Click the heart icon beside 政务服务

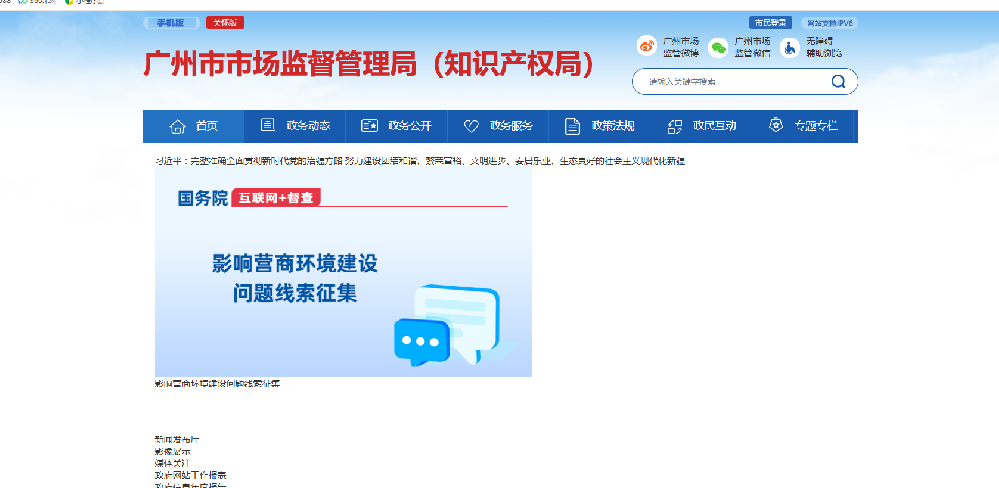point(471,126)
